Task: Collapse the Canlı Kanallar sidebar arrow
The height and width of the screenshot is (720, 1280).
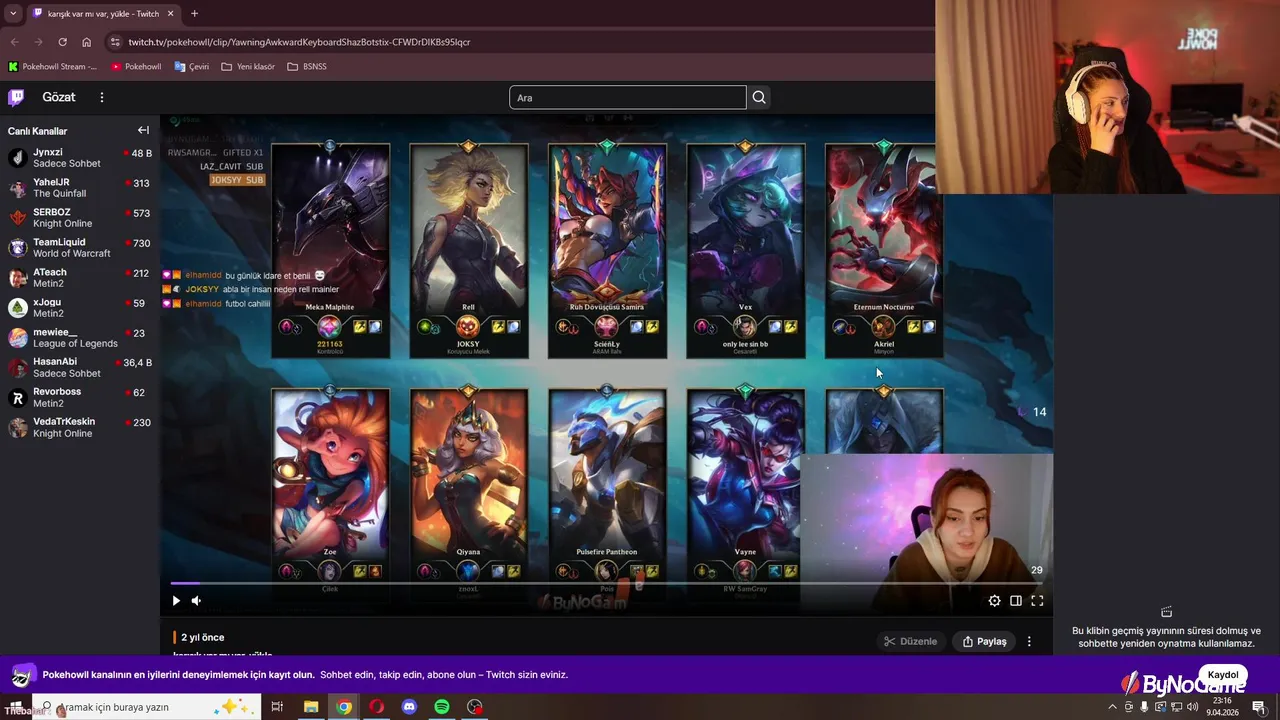Action: [143, 130]
